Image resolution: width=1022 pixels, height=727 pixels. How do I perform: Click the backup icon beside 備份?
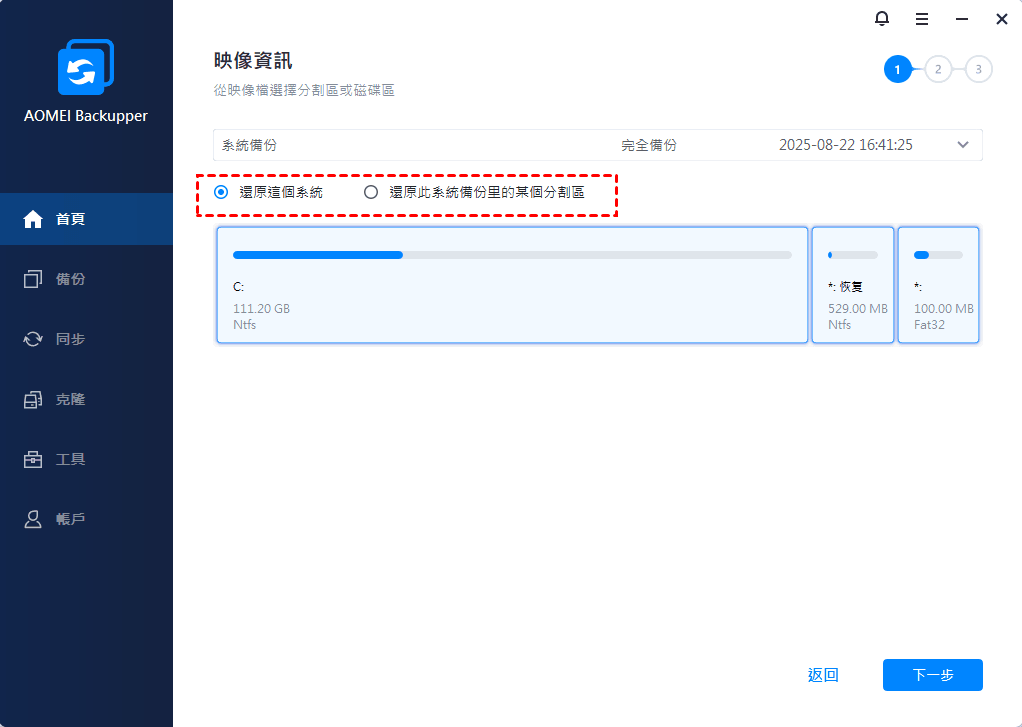pos(33,279)
